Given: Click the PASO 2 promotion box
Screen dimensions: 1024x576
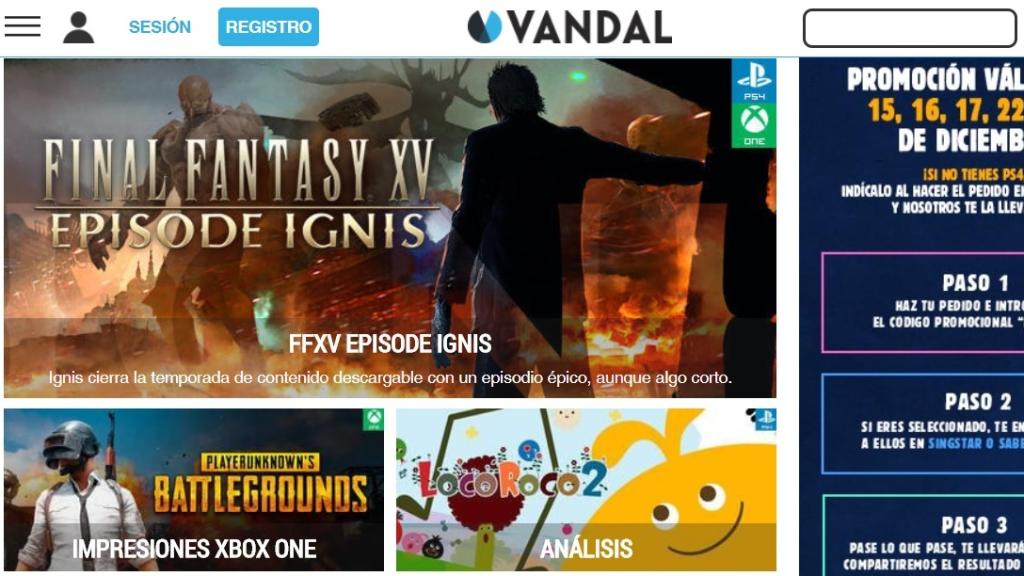Looking at the screenshot, I should (923, 424).
